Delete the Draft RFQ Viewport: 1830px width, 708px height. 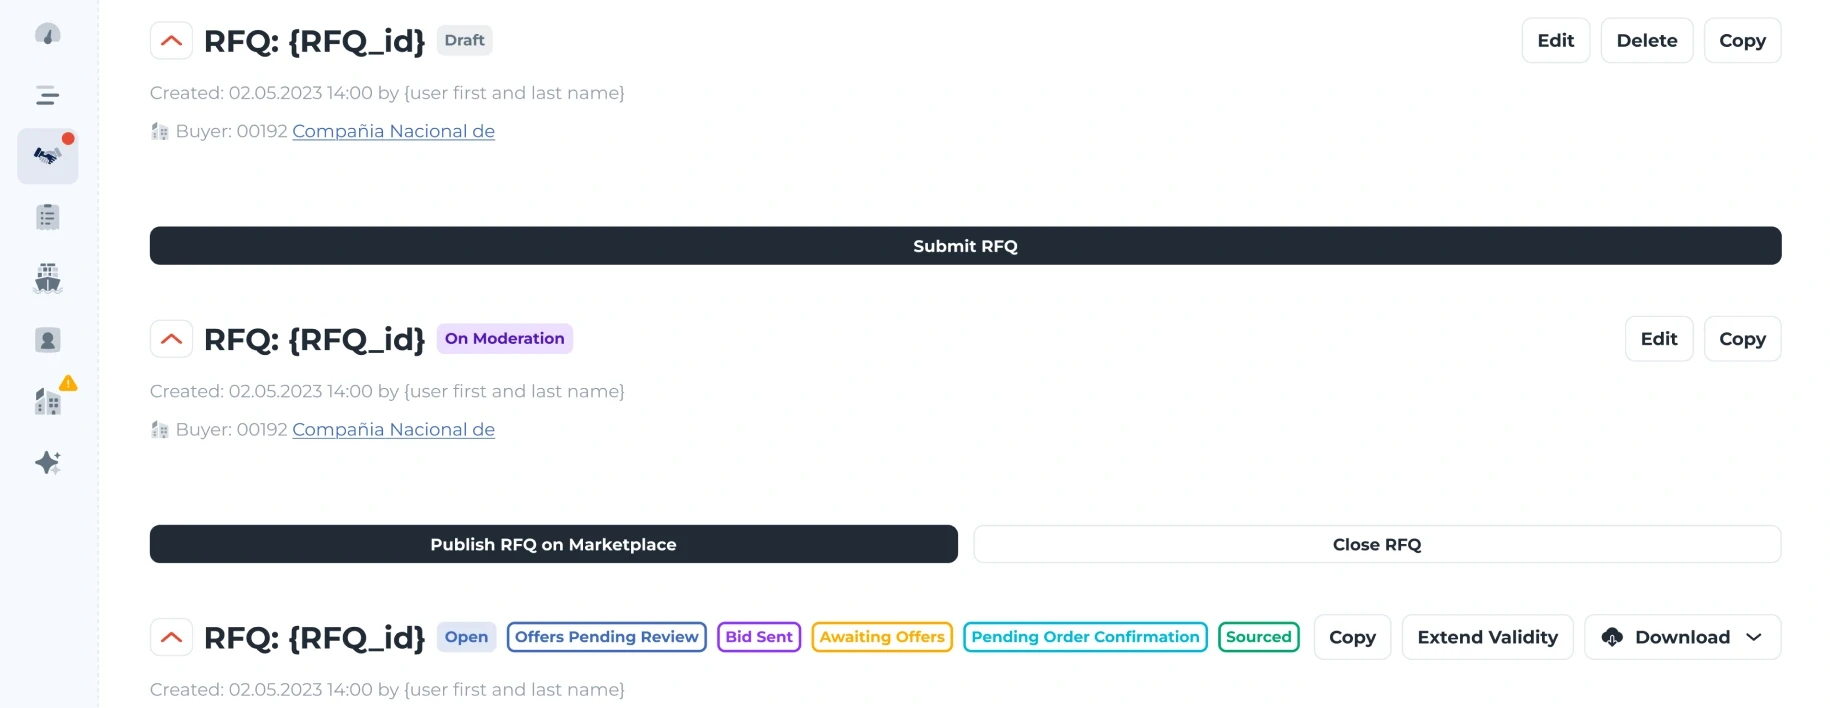[x=1647, y=41]
